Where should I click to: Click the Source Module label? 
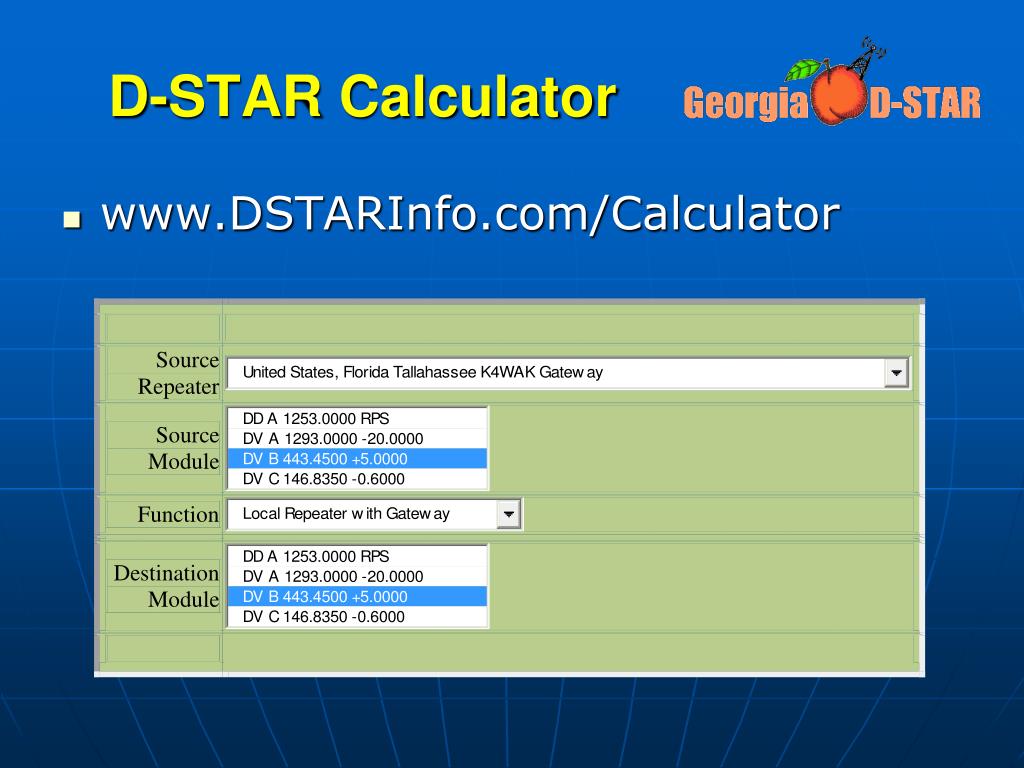(x=184, y=448)
